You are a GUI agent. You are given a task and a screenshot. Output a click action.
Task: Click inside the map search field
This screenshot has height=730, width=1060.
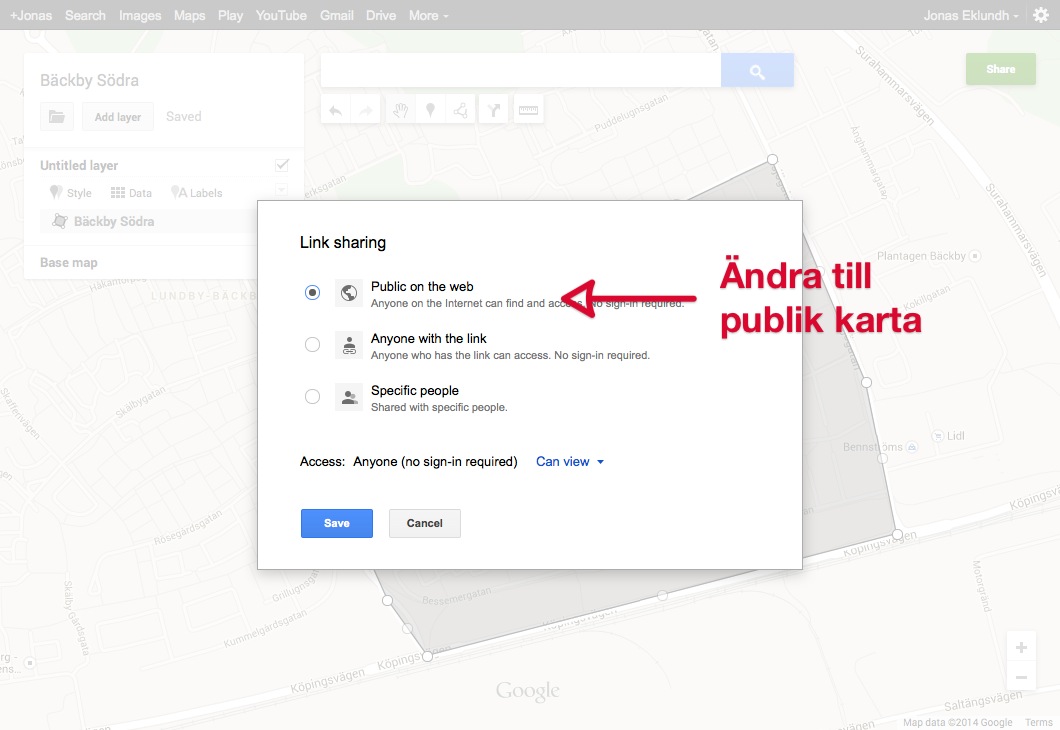click(x=521, y=70)
